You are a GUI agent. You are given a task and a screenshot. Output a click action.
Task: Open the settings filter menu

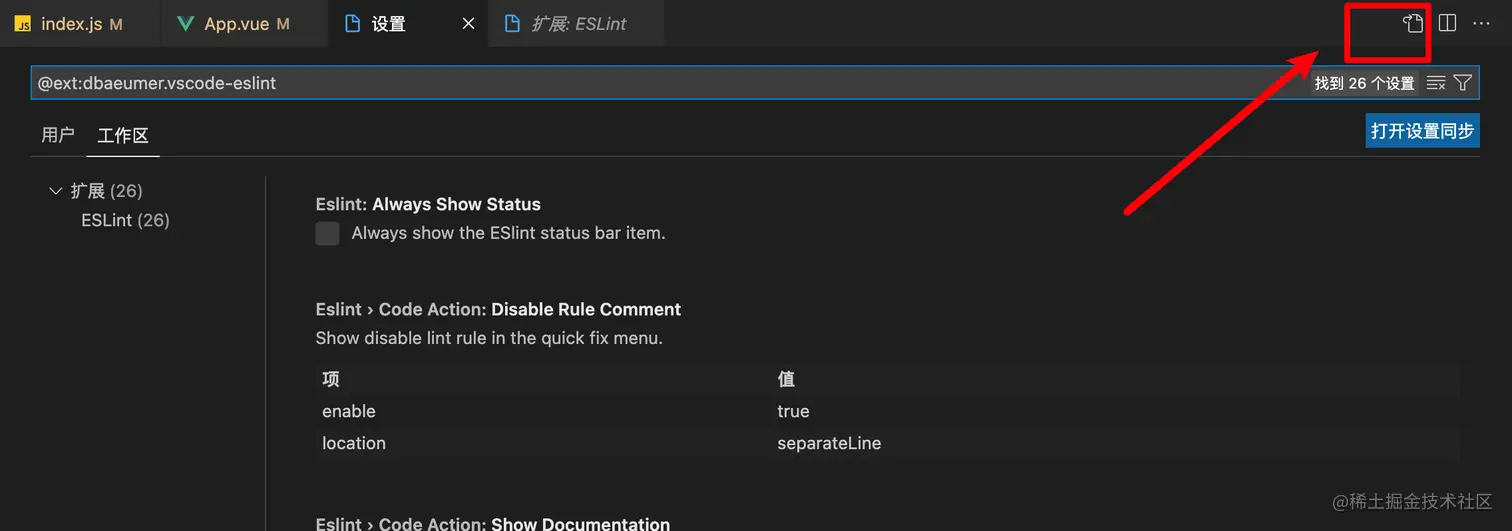(x=1462, y=83)
